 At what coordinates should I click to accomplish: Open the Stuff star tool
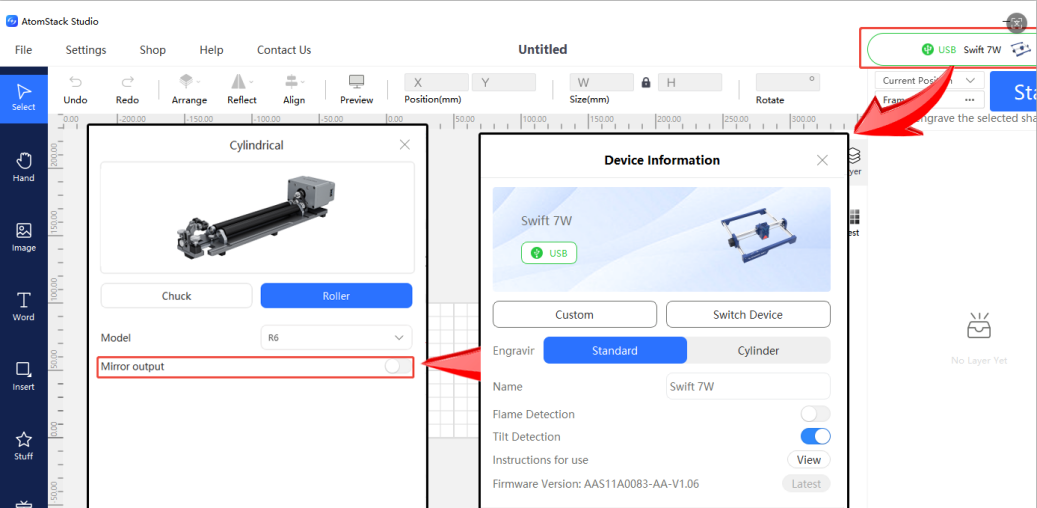pyautogui.click(x=24, y=445)
